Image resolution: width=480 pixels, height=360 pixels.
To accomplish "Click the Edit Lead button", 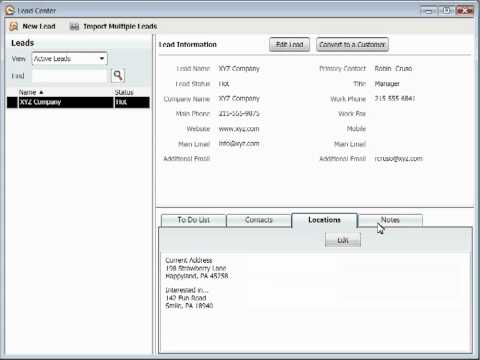I will [289, 44].
